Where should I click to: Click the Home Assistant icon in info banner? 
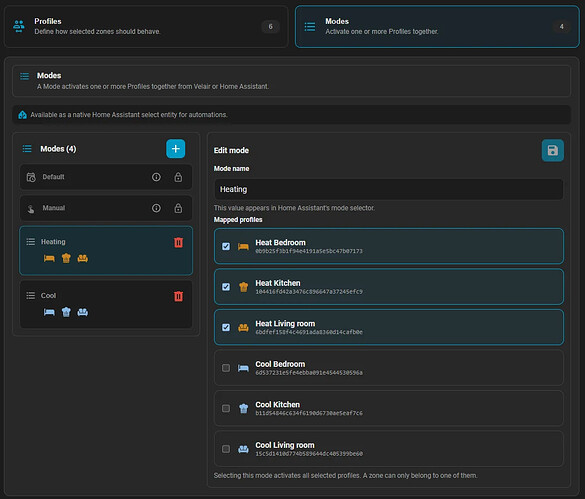(x=22, y=115)
